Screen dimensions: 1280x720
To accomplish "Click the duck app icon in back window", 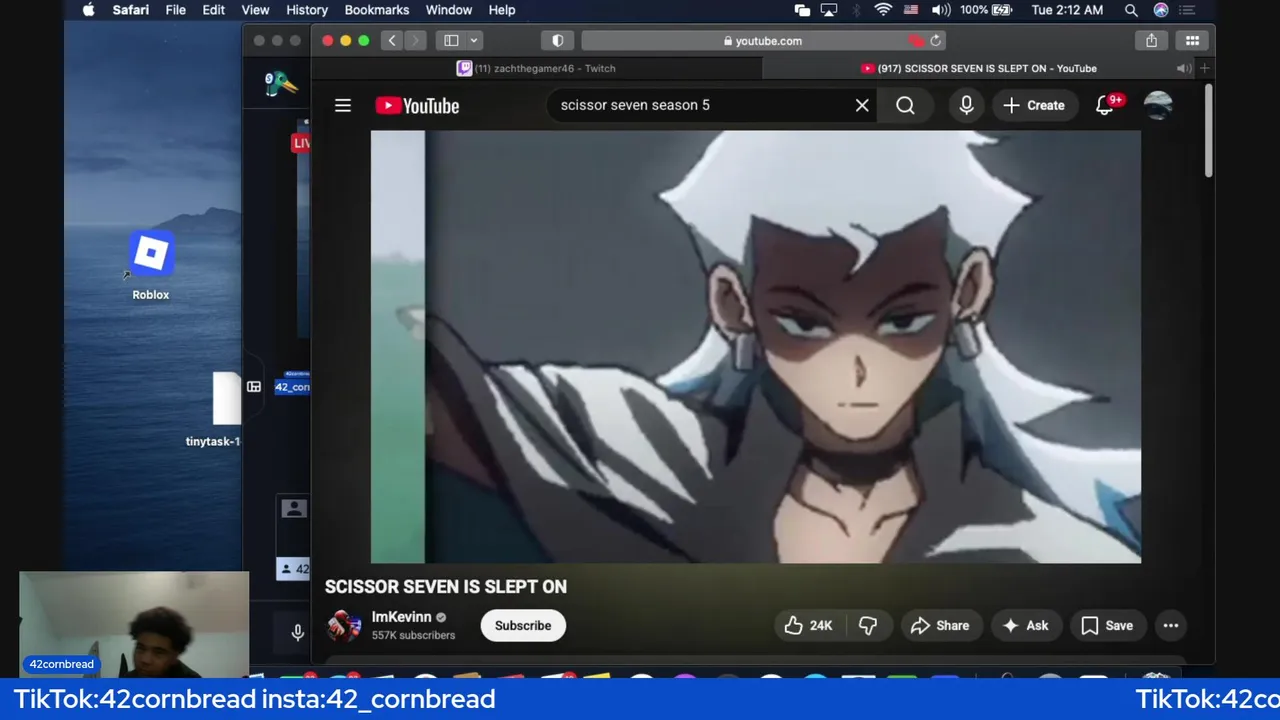I will click(x=281, y=84).
